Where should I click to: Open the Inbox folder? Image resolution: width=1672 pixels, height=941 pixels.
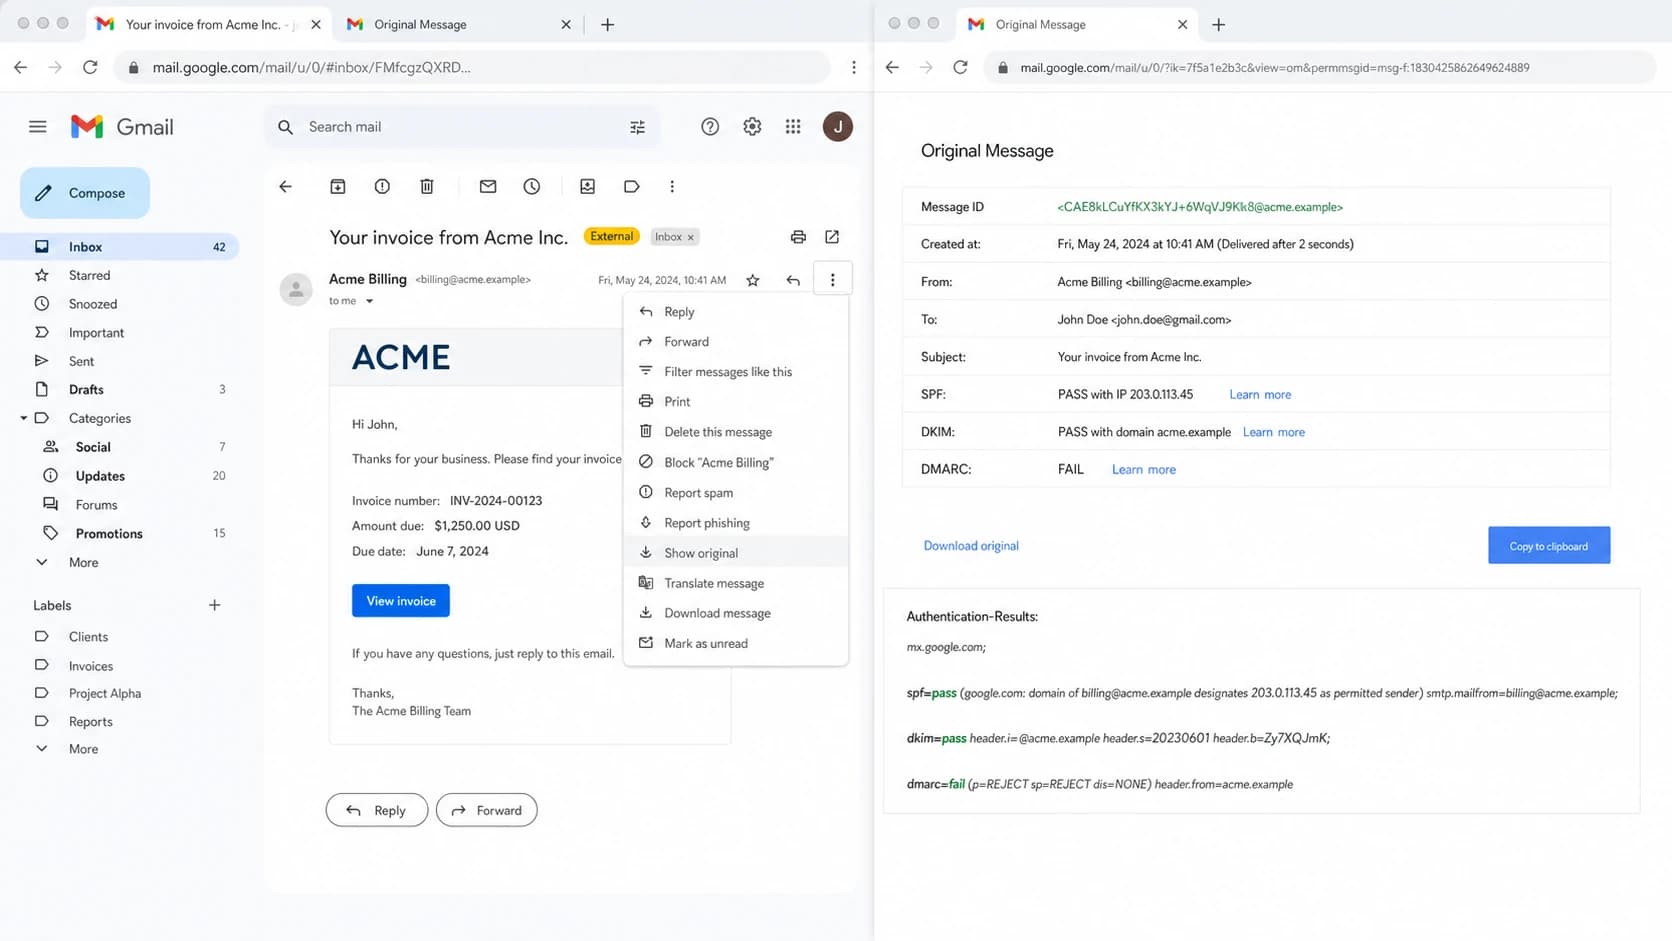120,247
